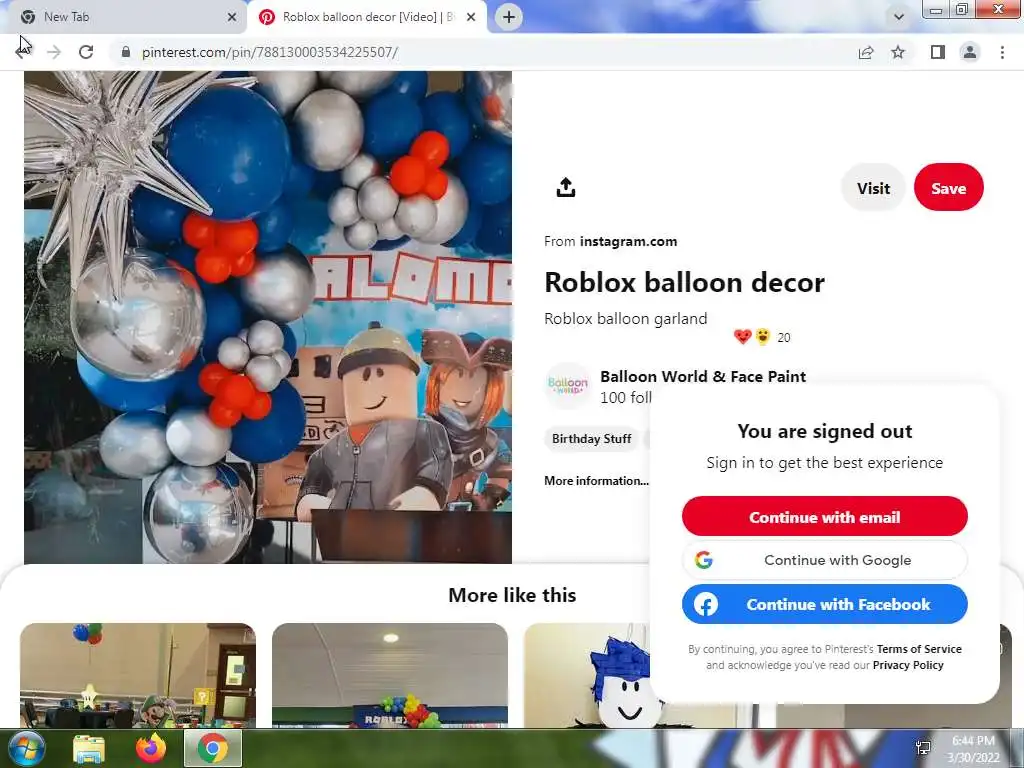This screenshot has width=1024, height=768.
Task: Click the You are signed out heading
Action: click(x=825, y=431)
